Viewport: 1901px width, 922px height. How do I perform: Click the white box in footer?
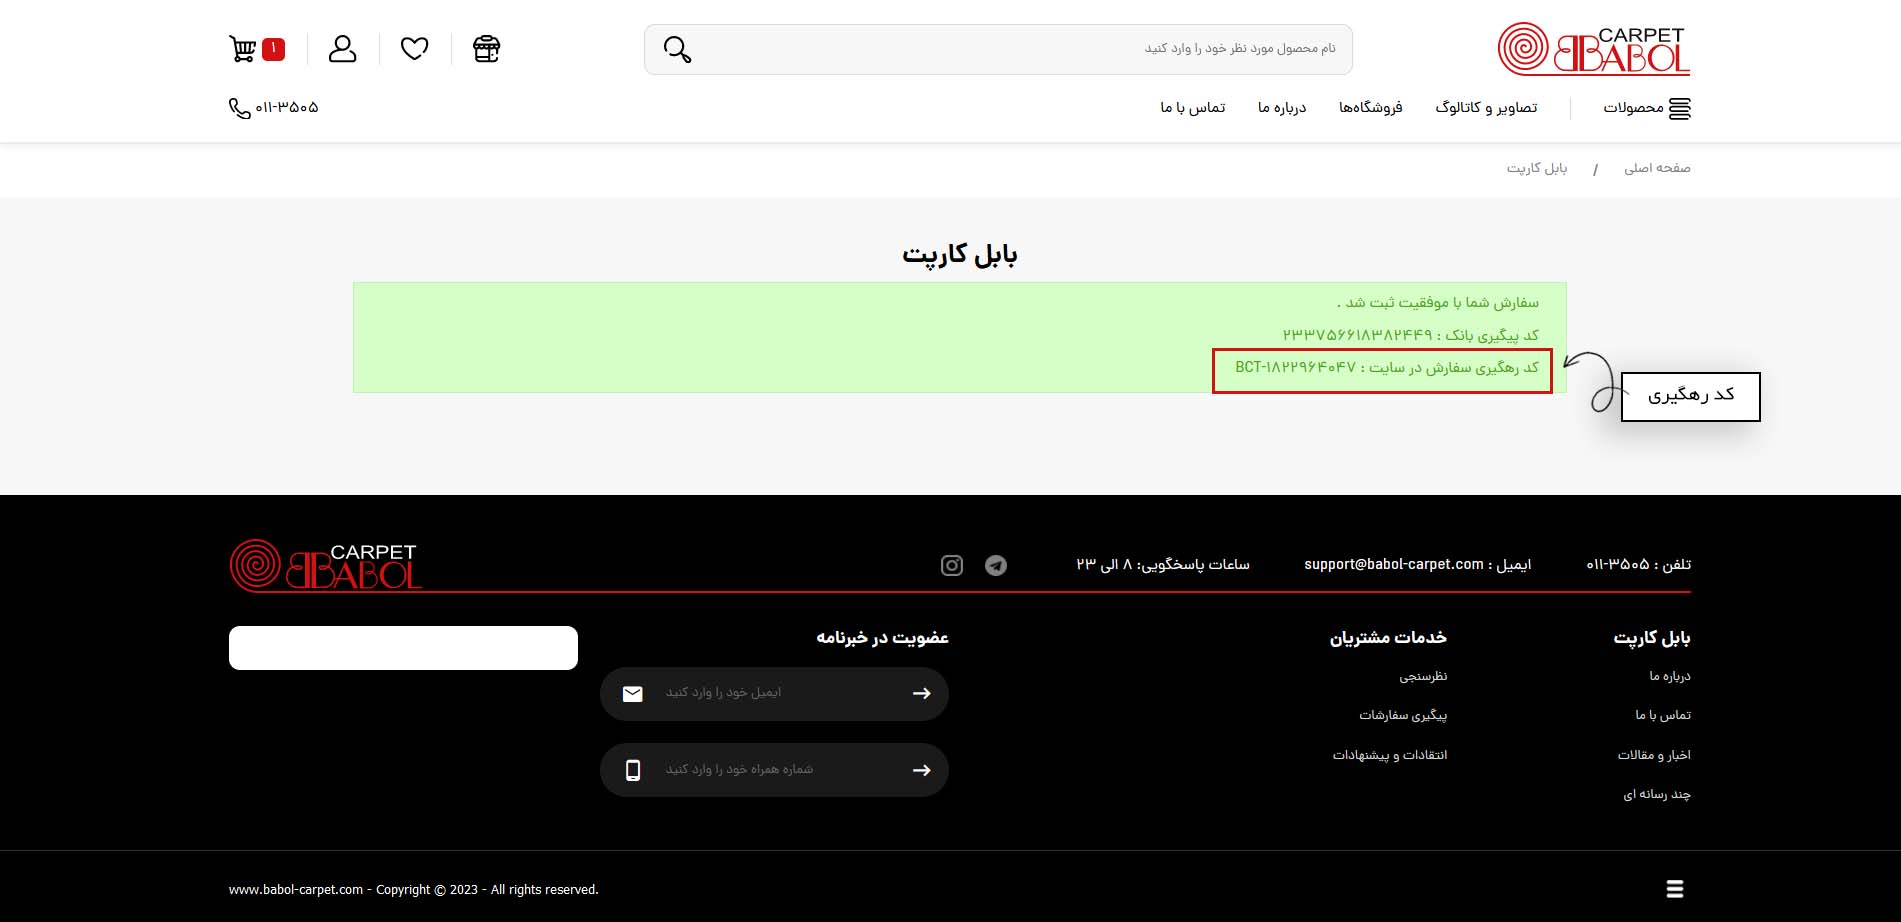pos(403,648)
